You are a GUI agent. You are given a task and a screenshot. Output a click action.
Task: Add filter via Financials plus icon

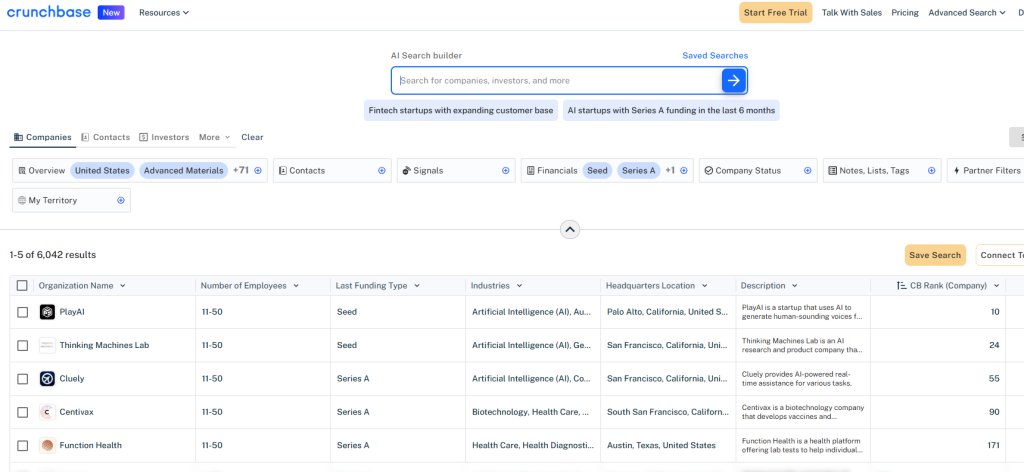pos(684,170)
